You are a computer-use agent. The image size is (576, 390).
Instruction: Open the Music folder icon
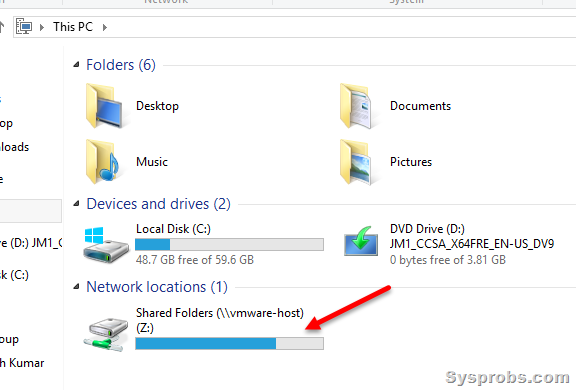coord(103,162)
